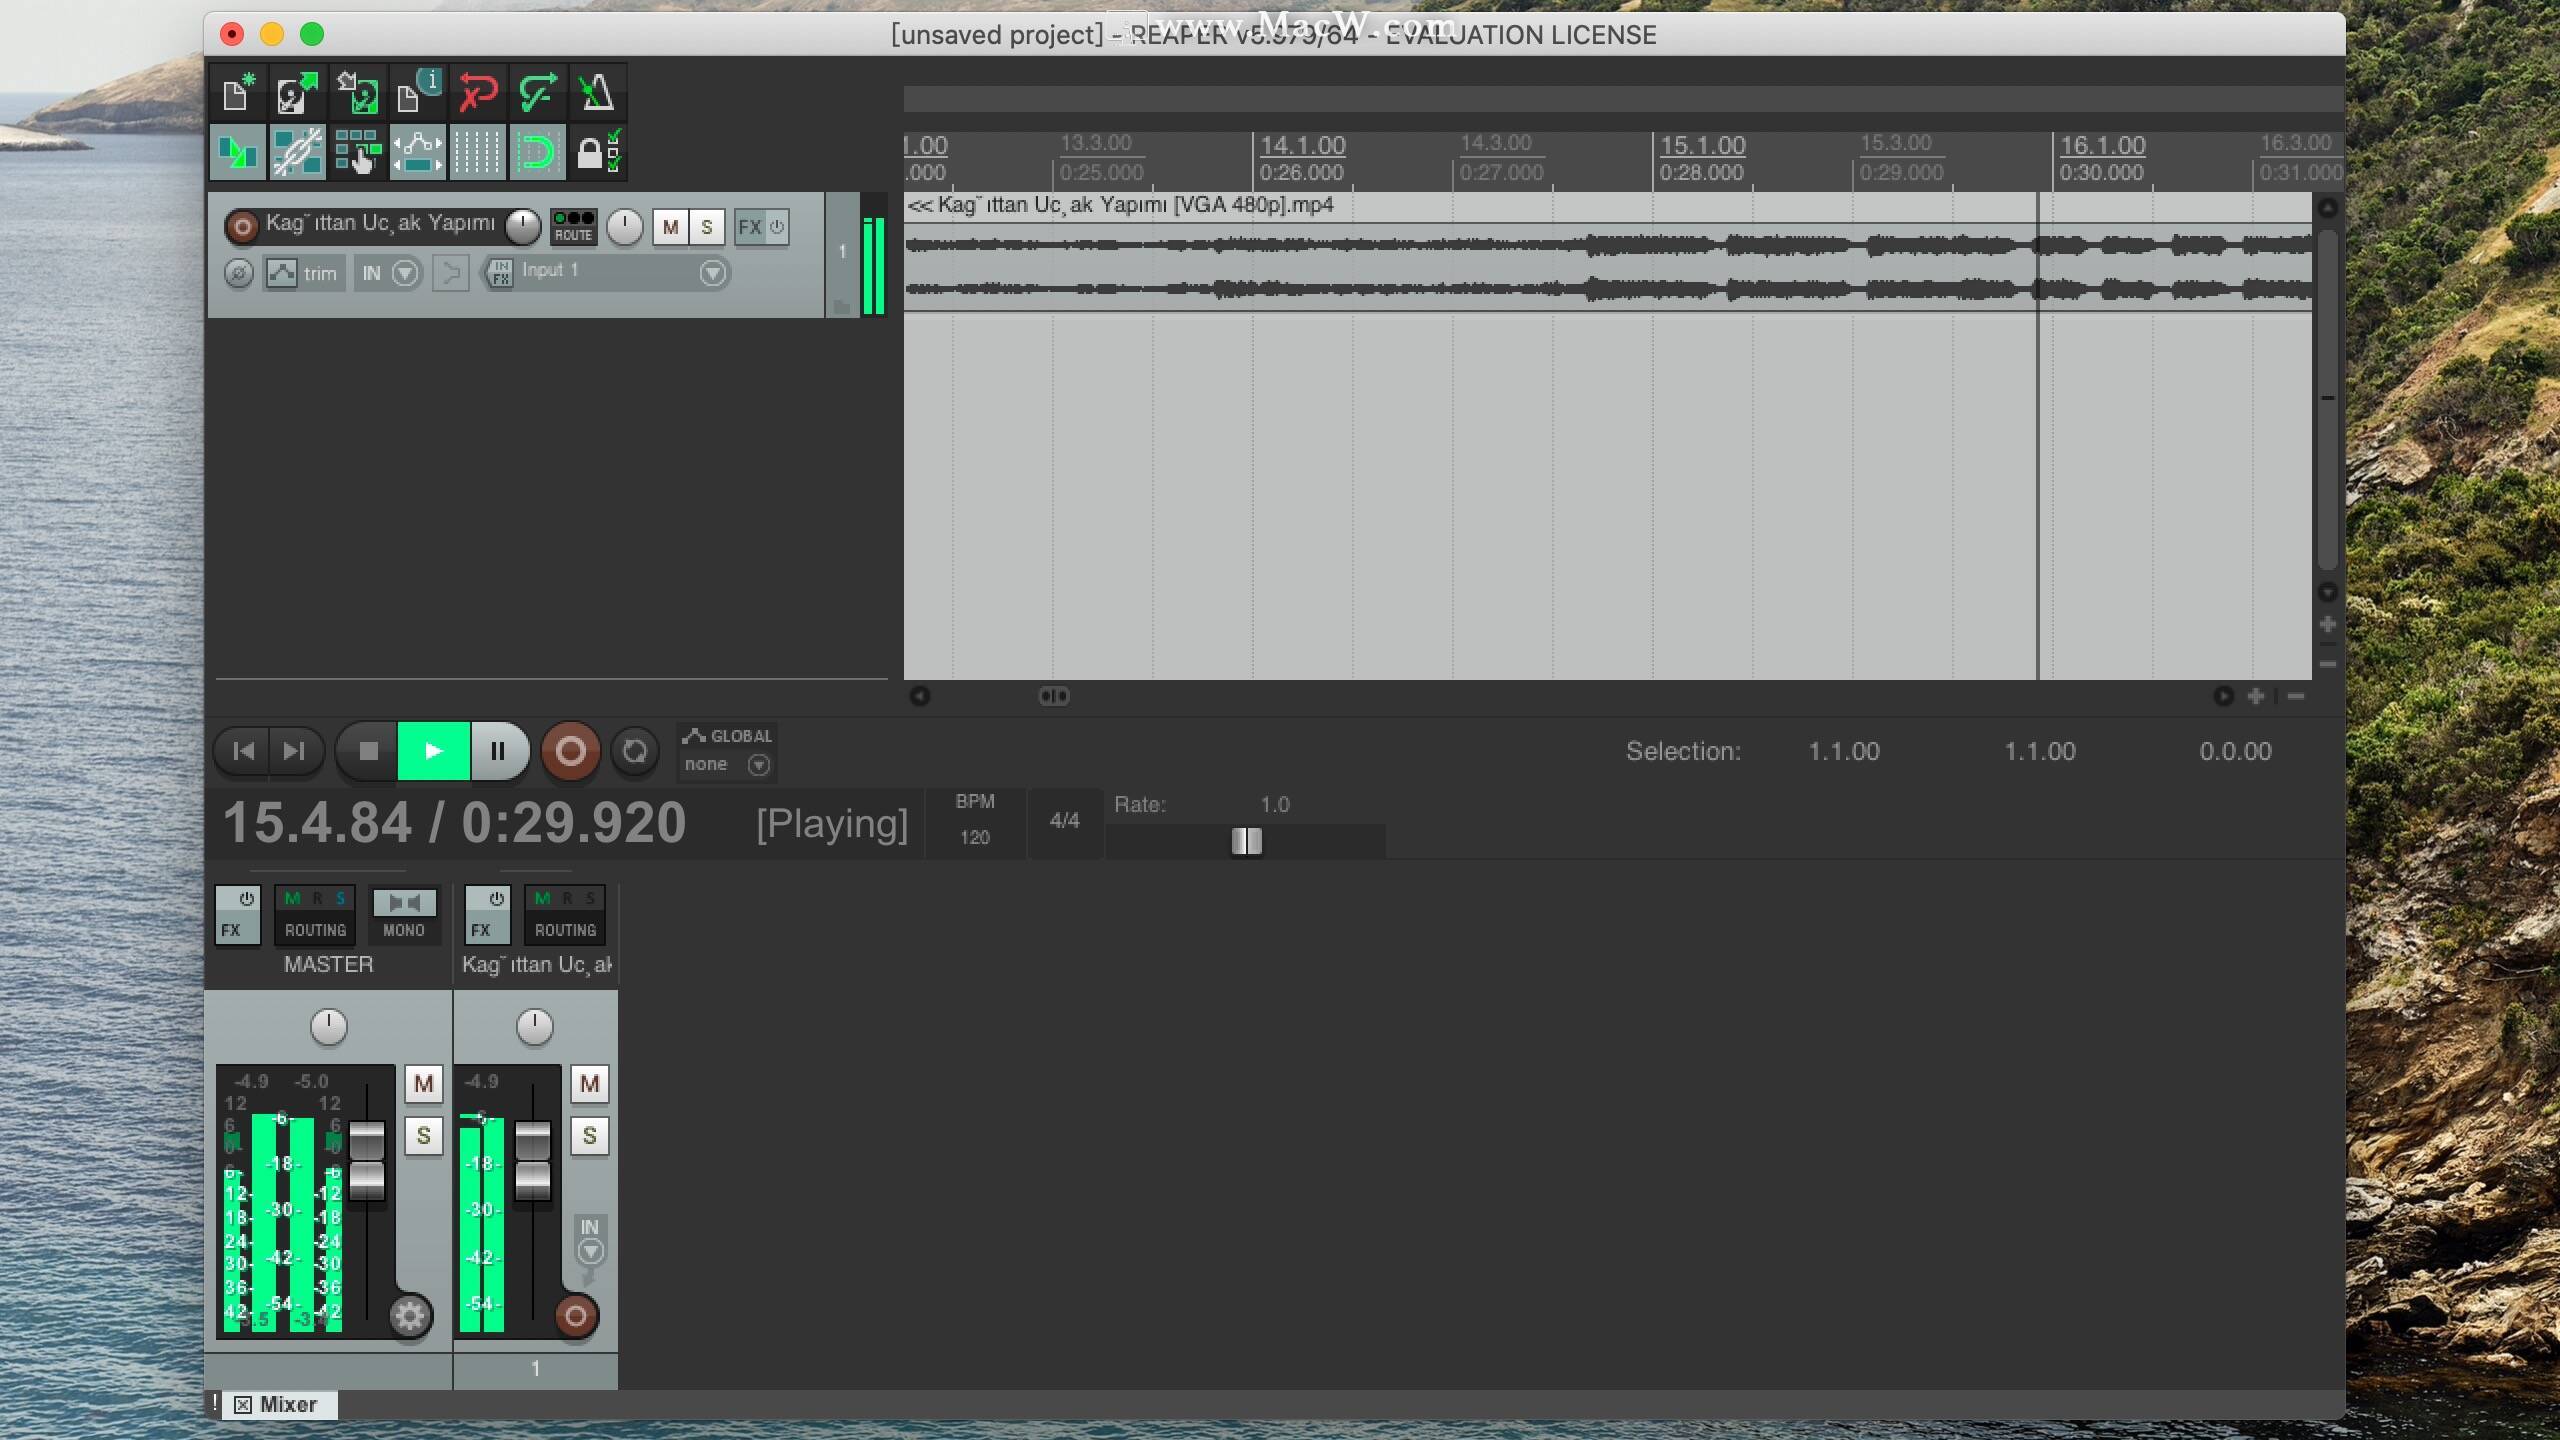Click the red Undo arrow icon
The image size is (2560, 1440).
point(477,94)
